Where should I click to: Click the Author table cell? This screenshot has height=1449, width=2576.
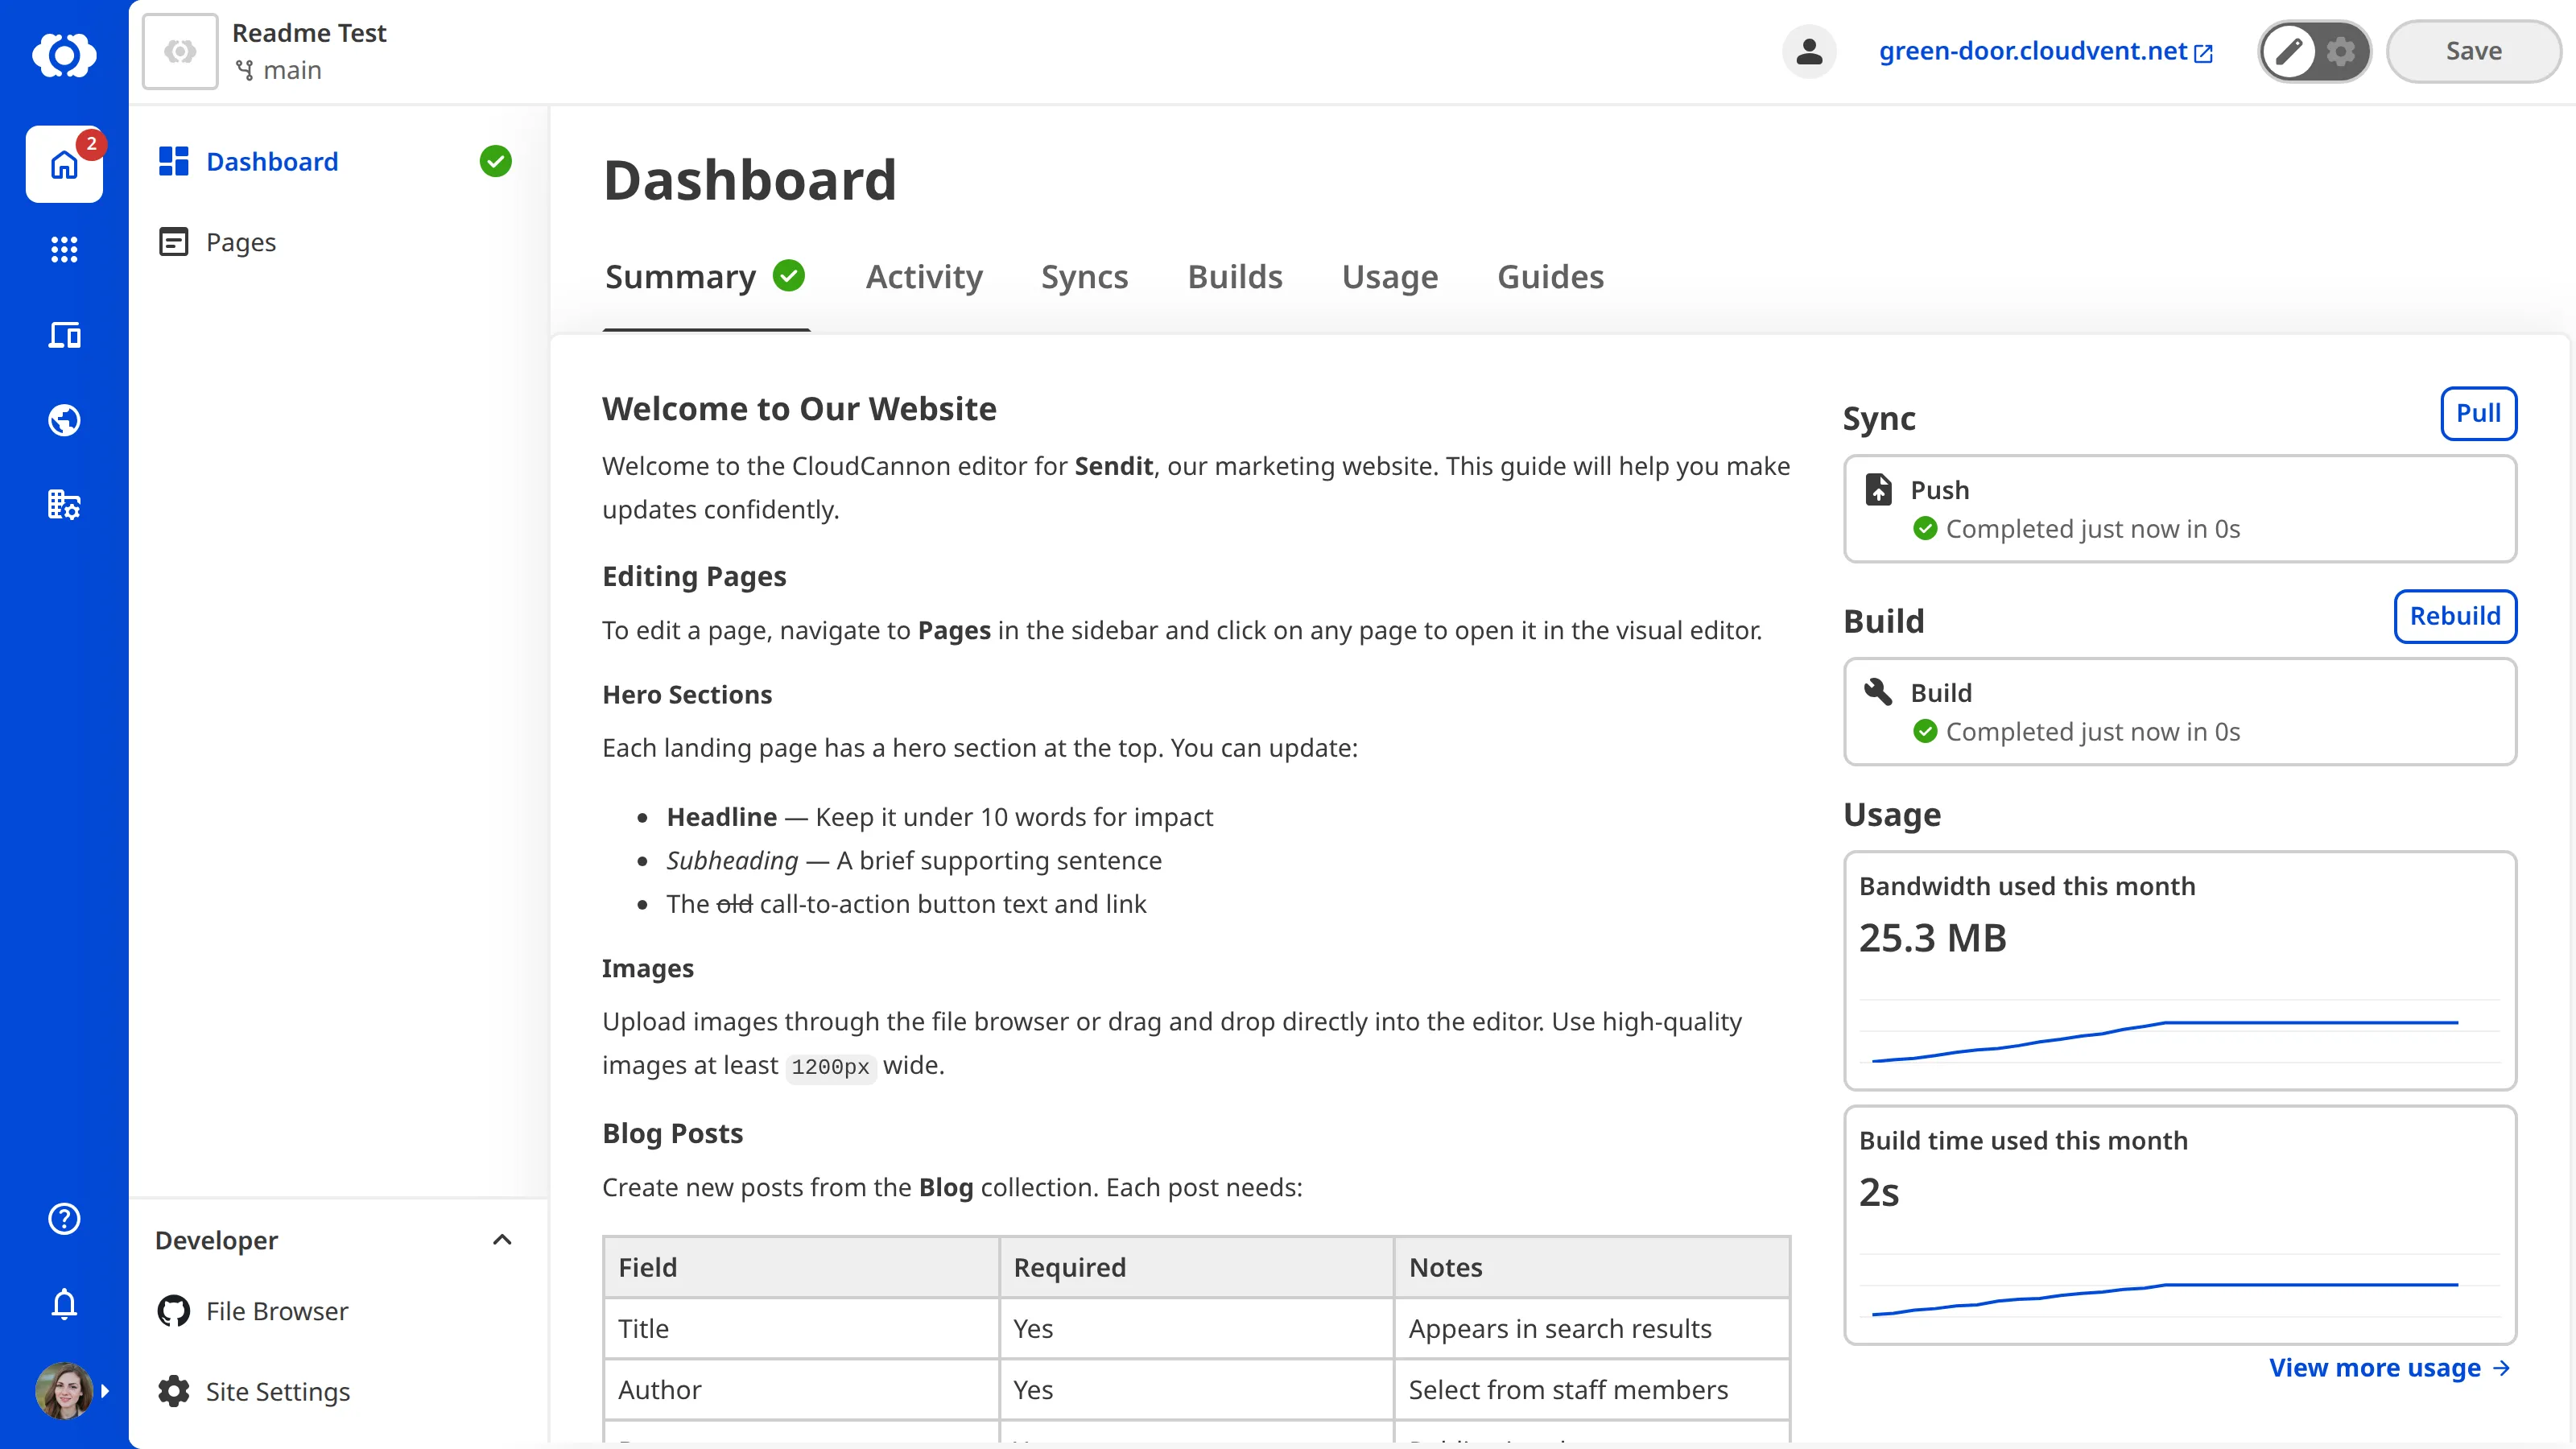point(801,1390)
